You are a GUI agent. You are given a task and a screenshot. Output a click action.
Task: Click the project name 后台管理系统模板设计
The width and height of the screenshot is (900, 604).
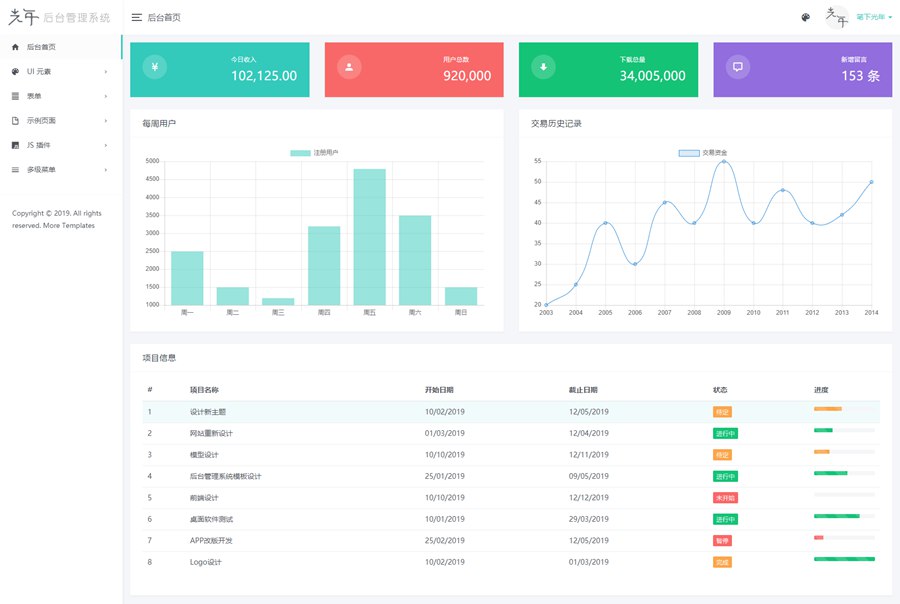226,477
